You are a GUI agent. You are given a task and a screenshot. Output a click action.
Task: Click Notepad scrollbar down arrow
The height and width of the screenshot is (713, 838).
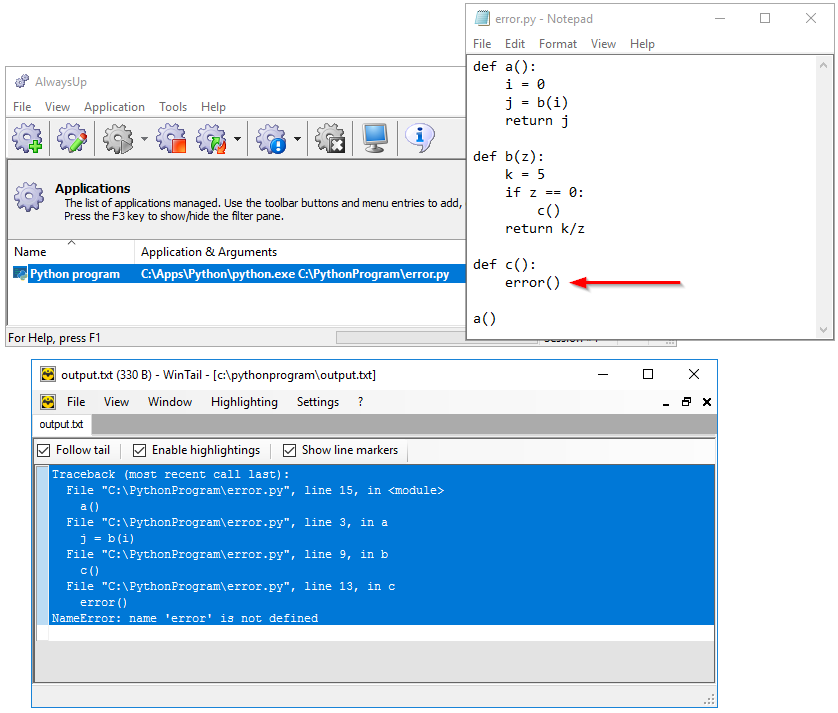pos(823,330)
